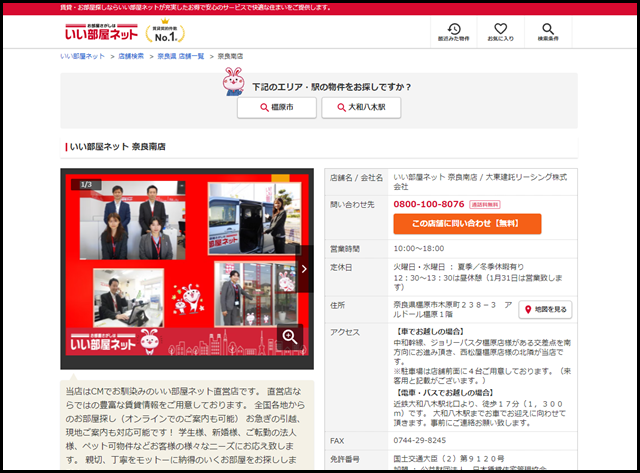This screenshot has width=640, height=473.
Task: Click the アクセス row label
Action: coord(345,332)
